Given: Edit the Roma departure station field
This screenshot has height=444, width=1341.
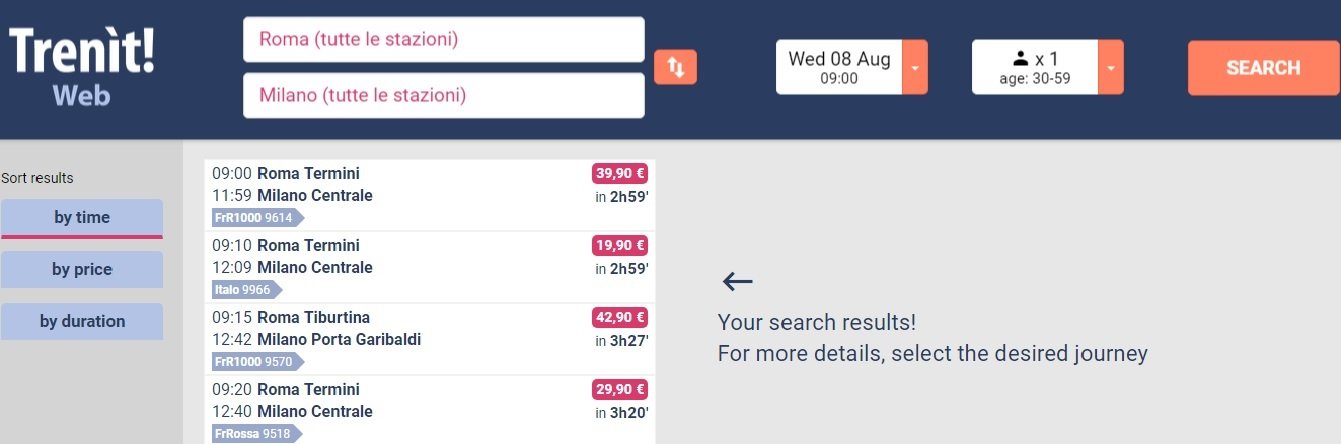Looking at the screenshot, I should tap(444, 40).
